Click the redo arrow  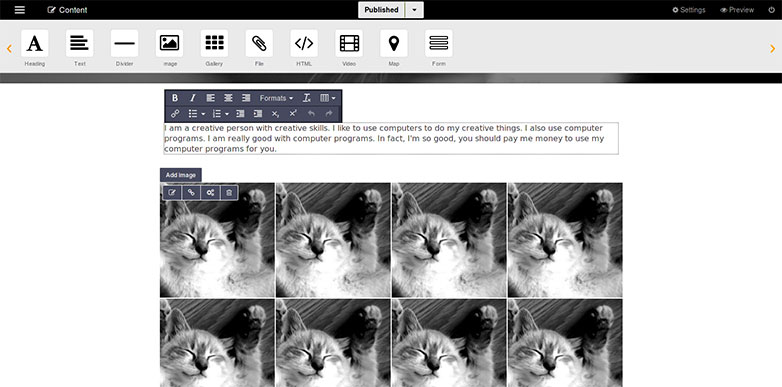[329, 114]
